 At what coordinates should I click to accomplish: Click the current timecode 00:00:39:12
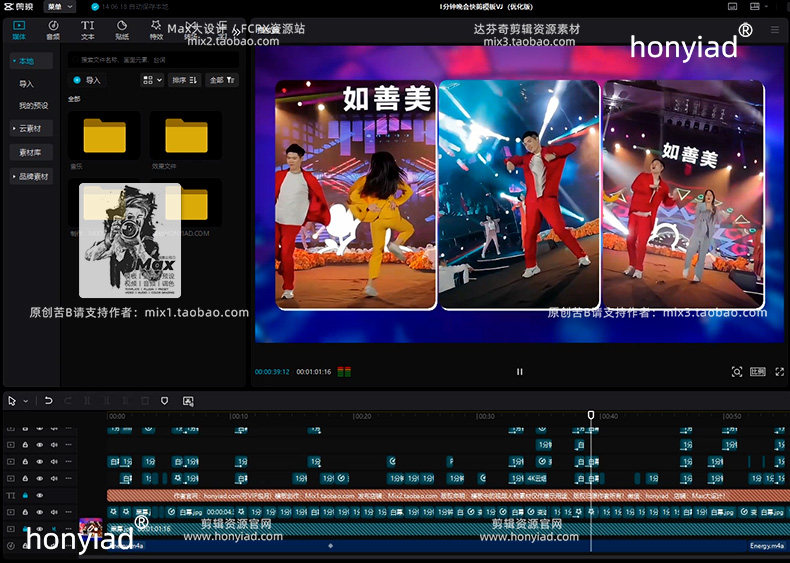click(x=272, y=372)
